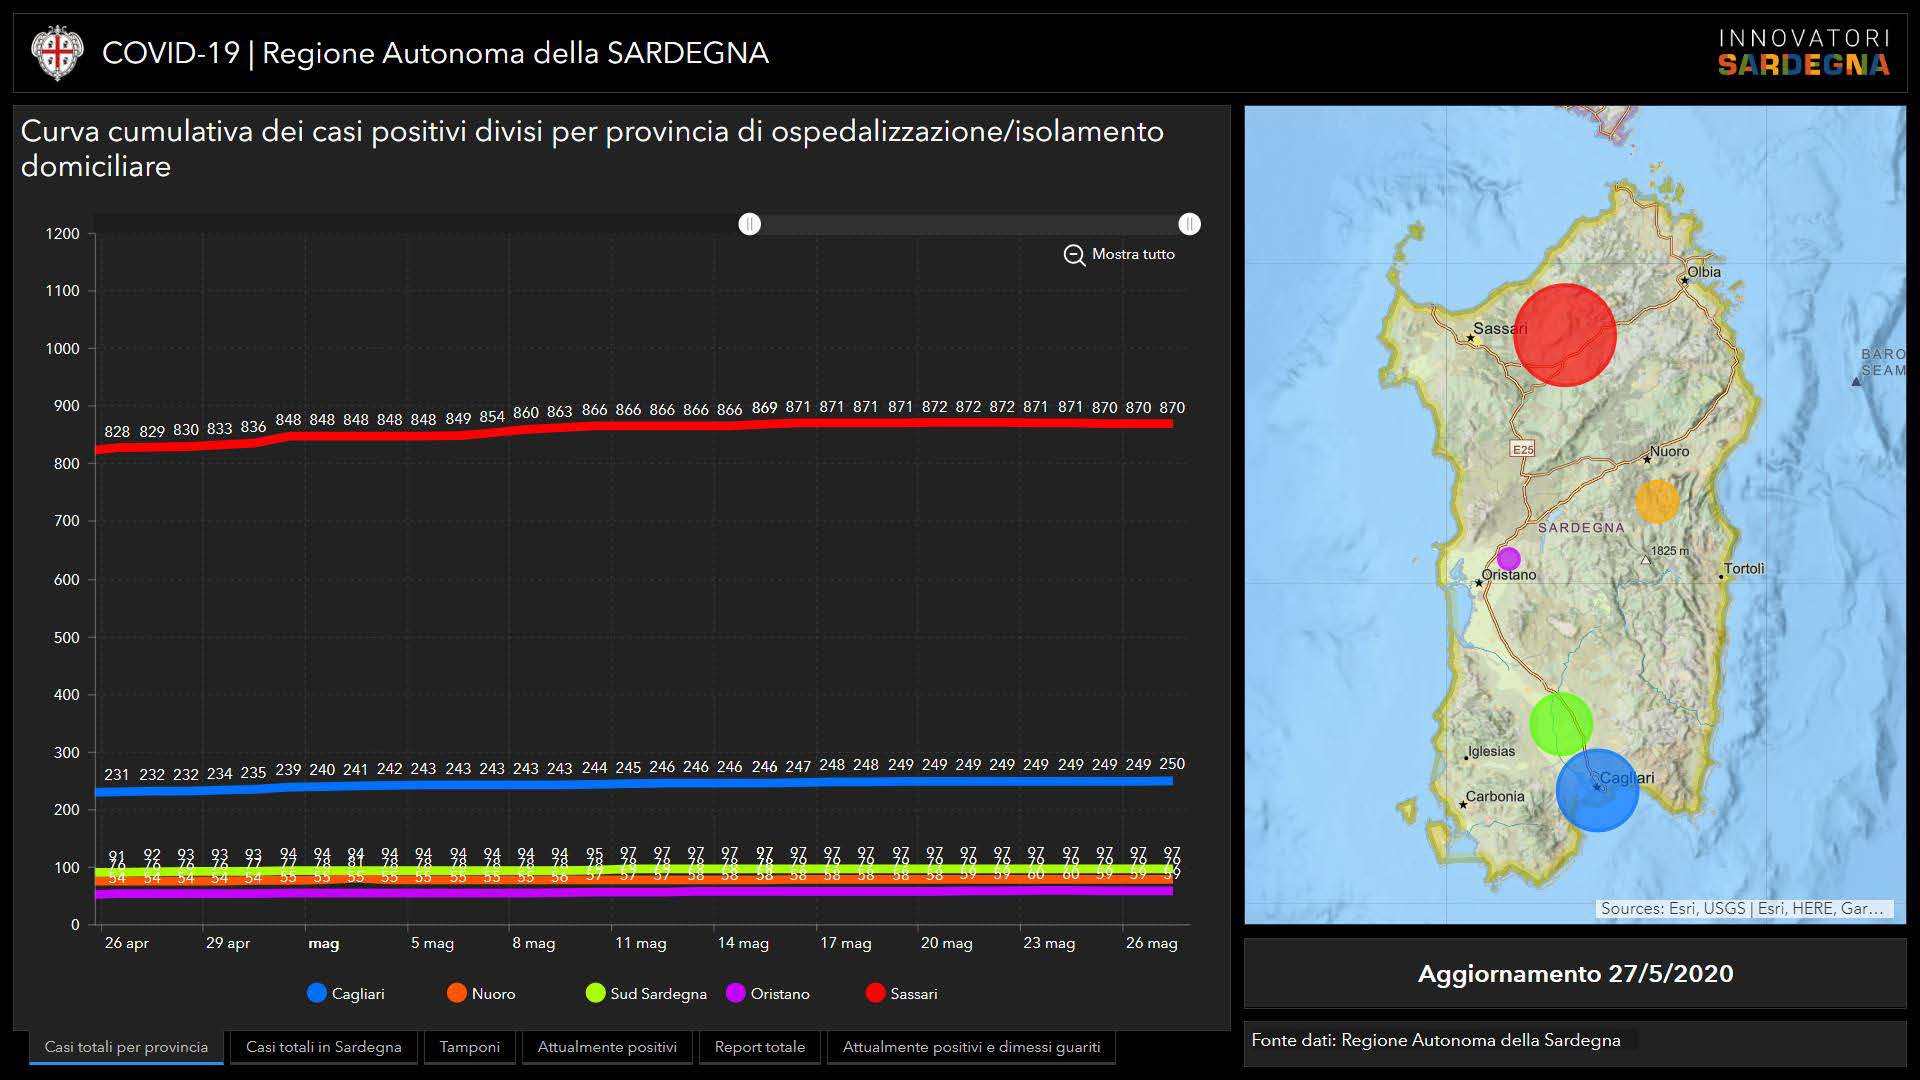
Task: Click the Mostra tutto zoom-out icon
Action: (1074, 255)
